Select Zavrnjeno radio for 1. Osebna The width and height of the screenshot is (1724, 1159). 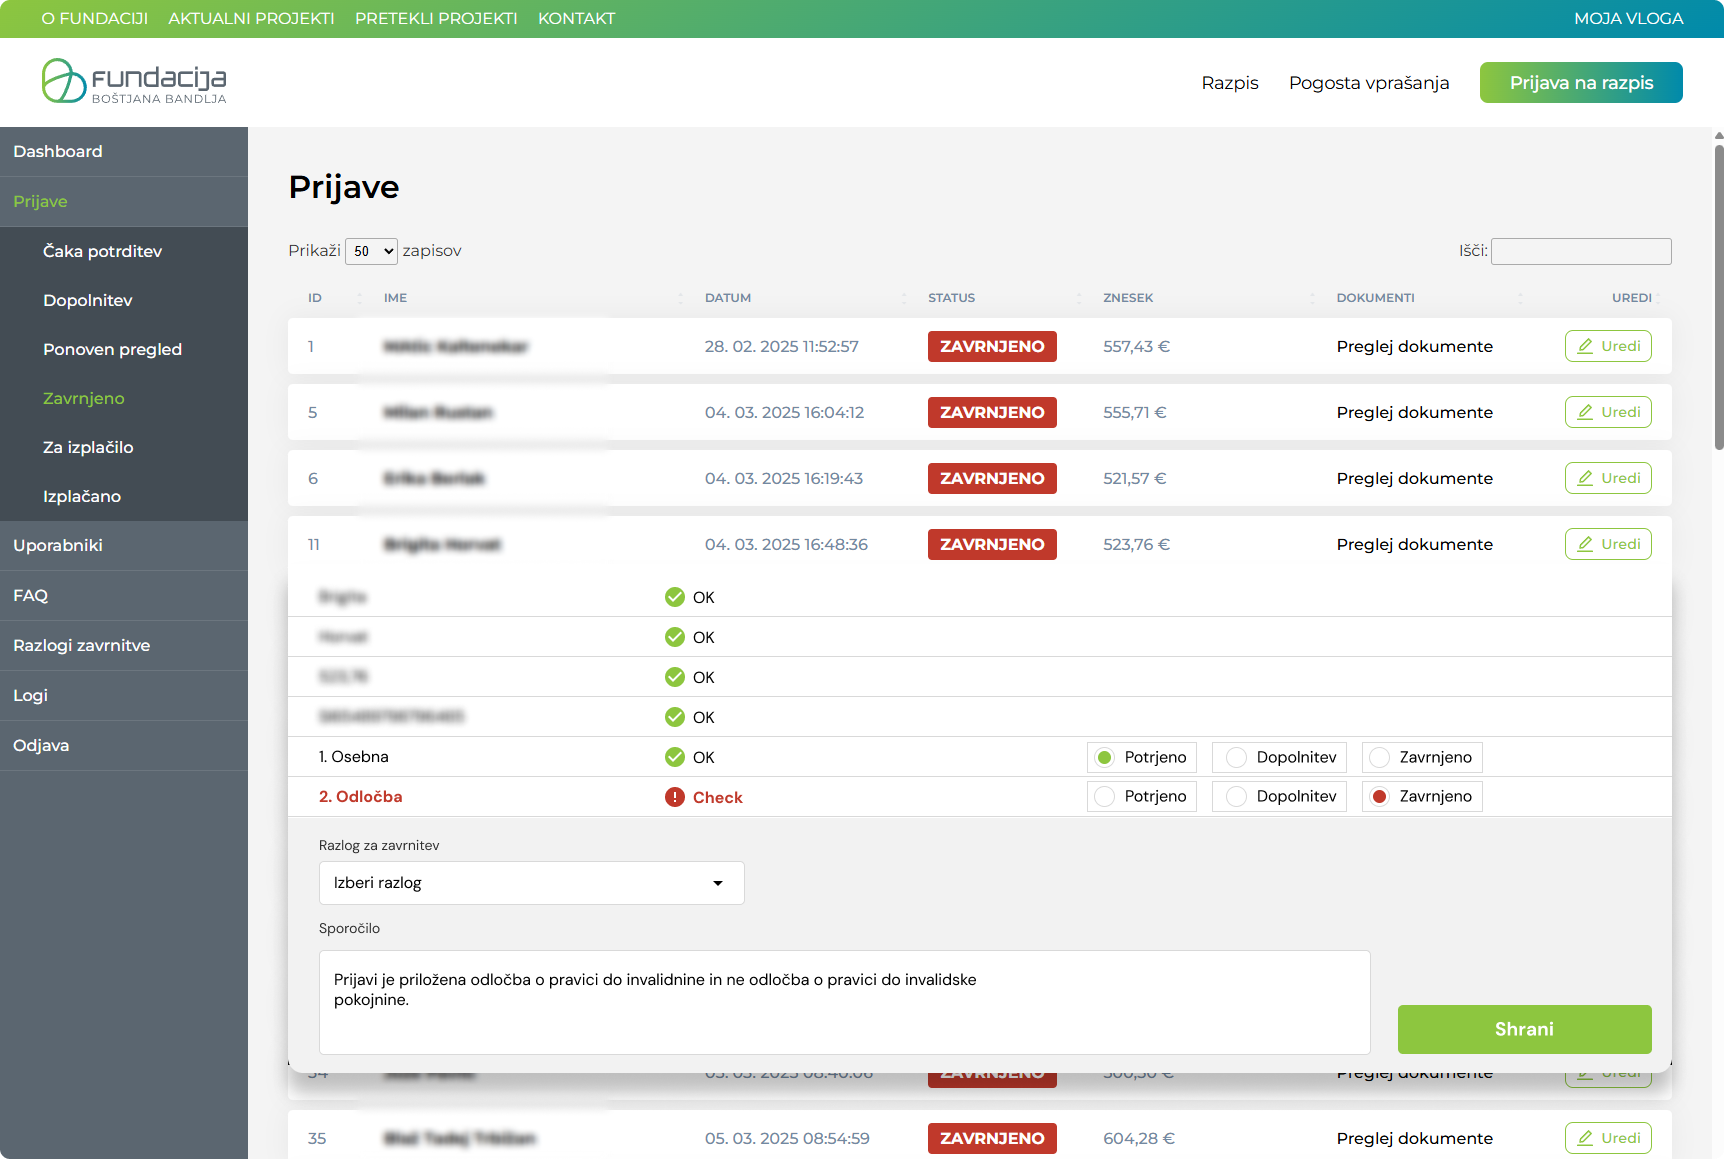1380,757
